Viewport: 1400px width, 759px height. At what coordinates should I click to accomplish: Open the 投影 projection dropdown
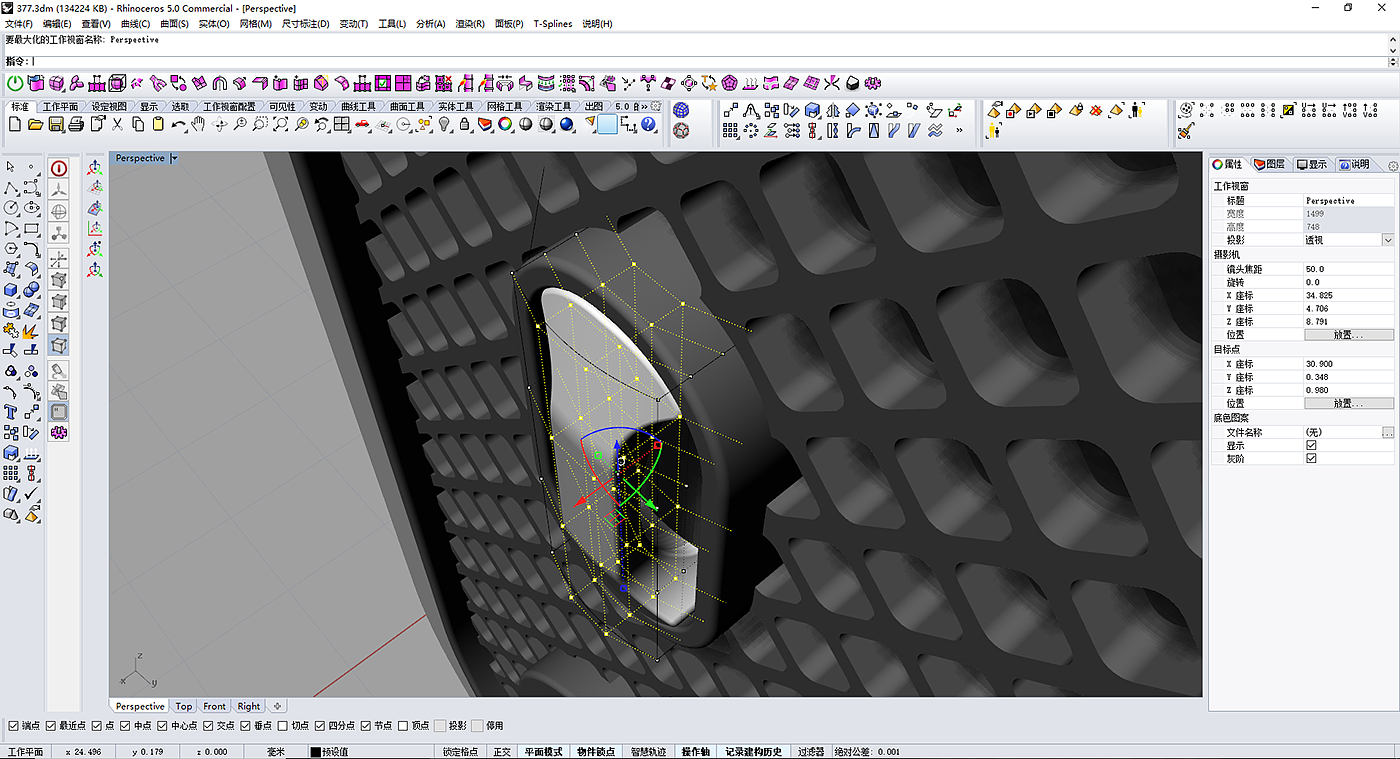point(1387,240)
